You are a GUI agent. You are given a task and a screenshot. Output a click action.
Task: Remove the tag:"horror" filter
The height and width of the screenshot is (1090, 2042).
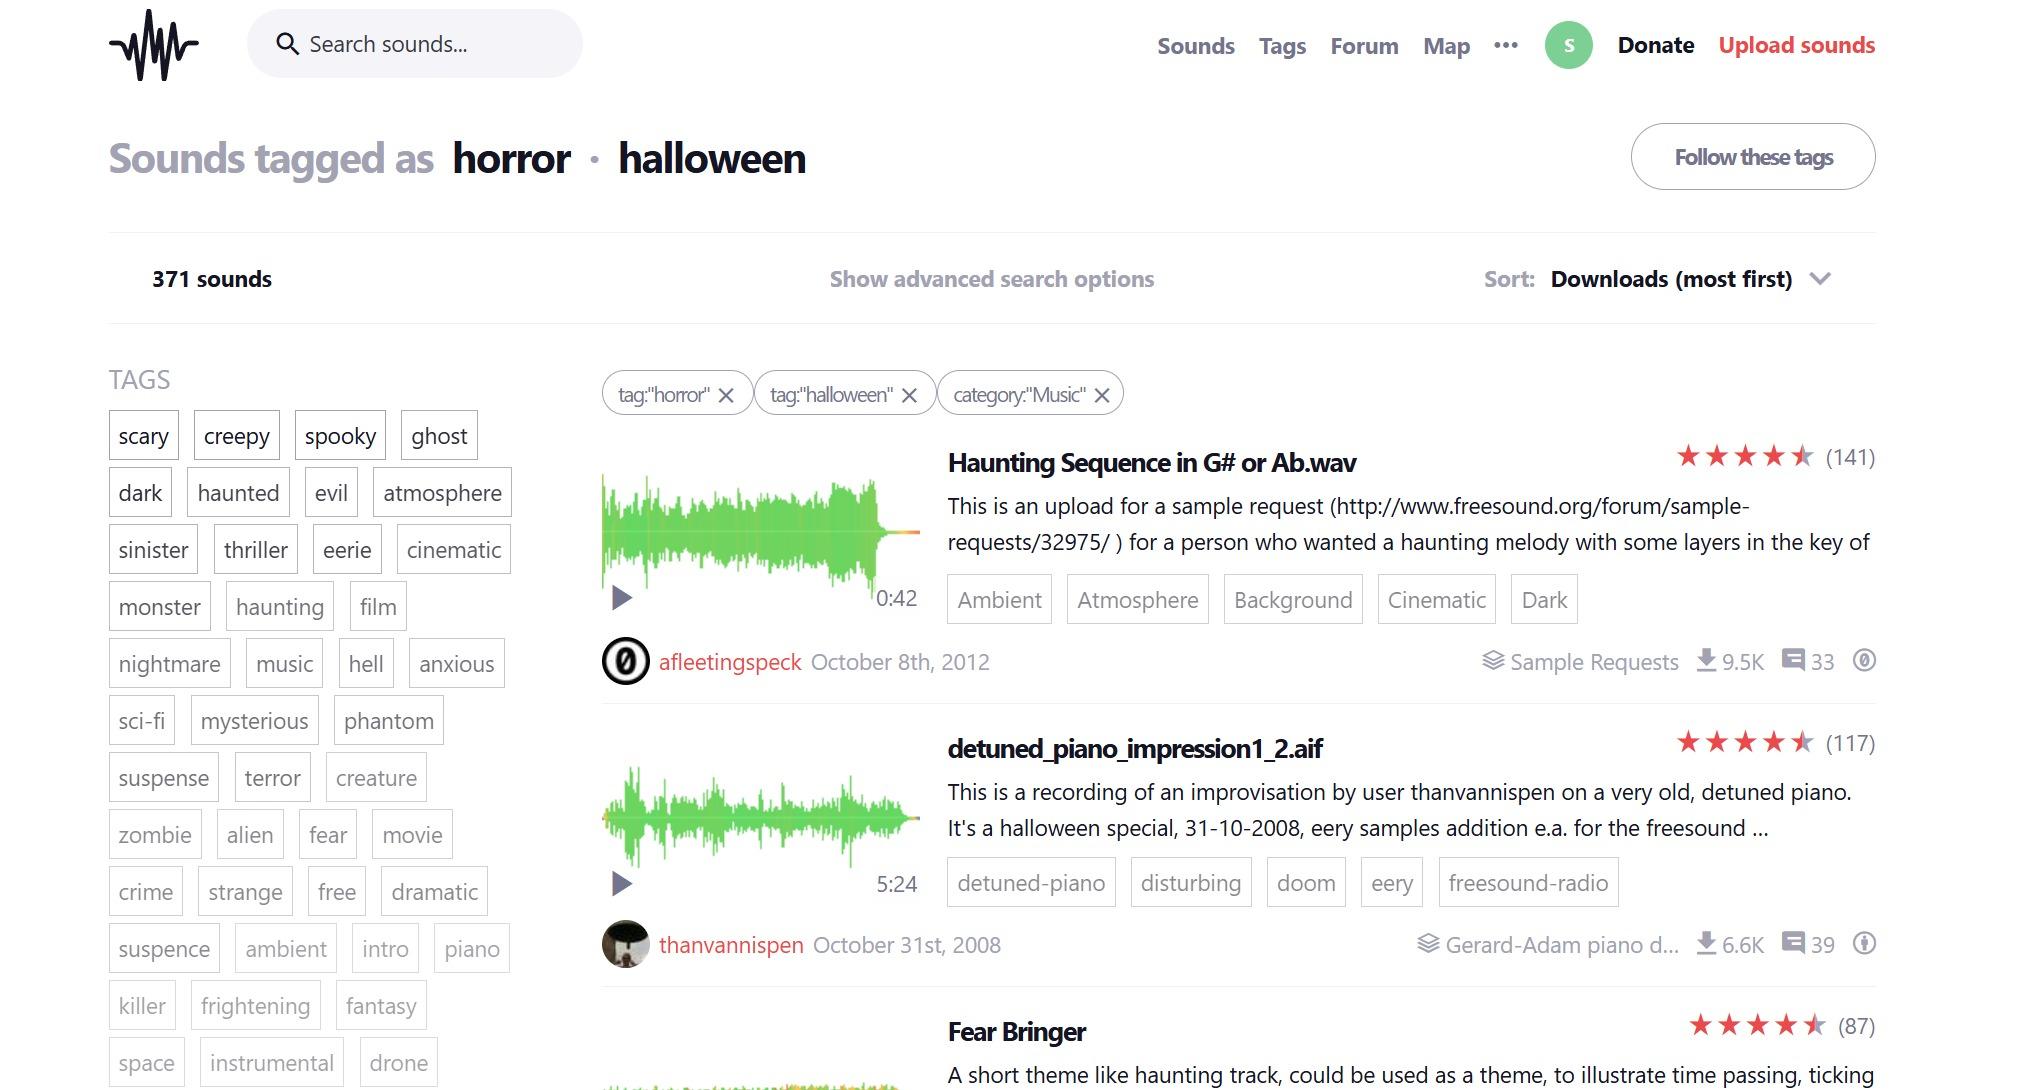click(x=726, y=395)
